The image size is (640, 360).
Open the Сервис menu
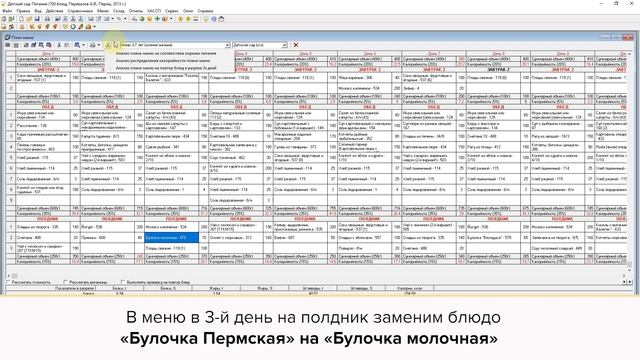[x=172, y=11]
